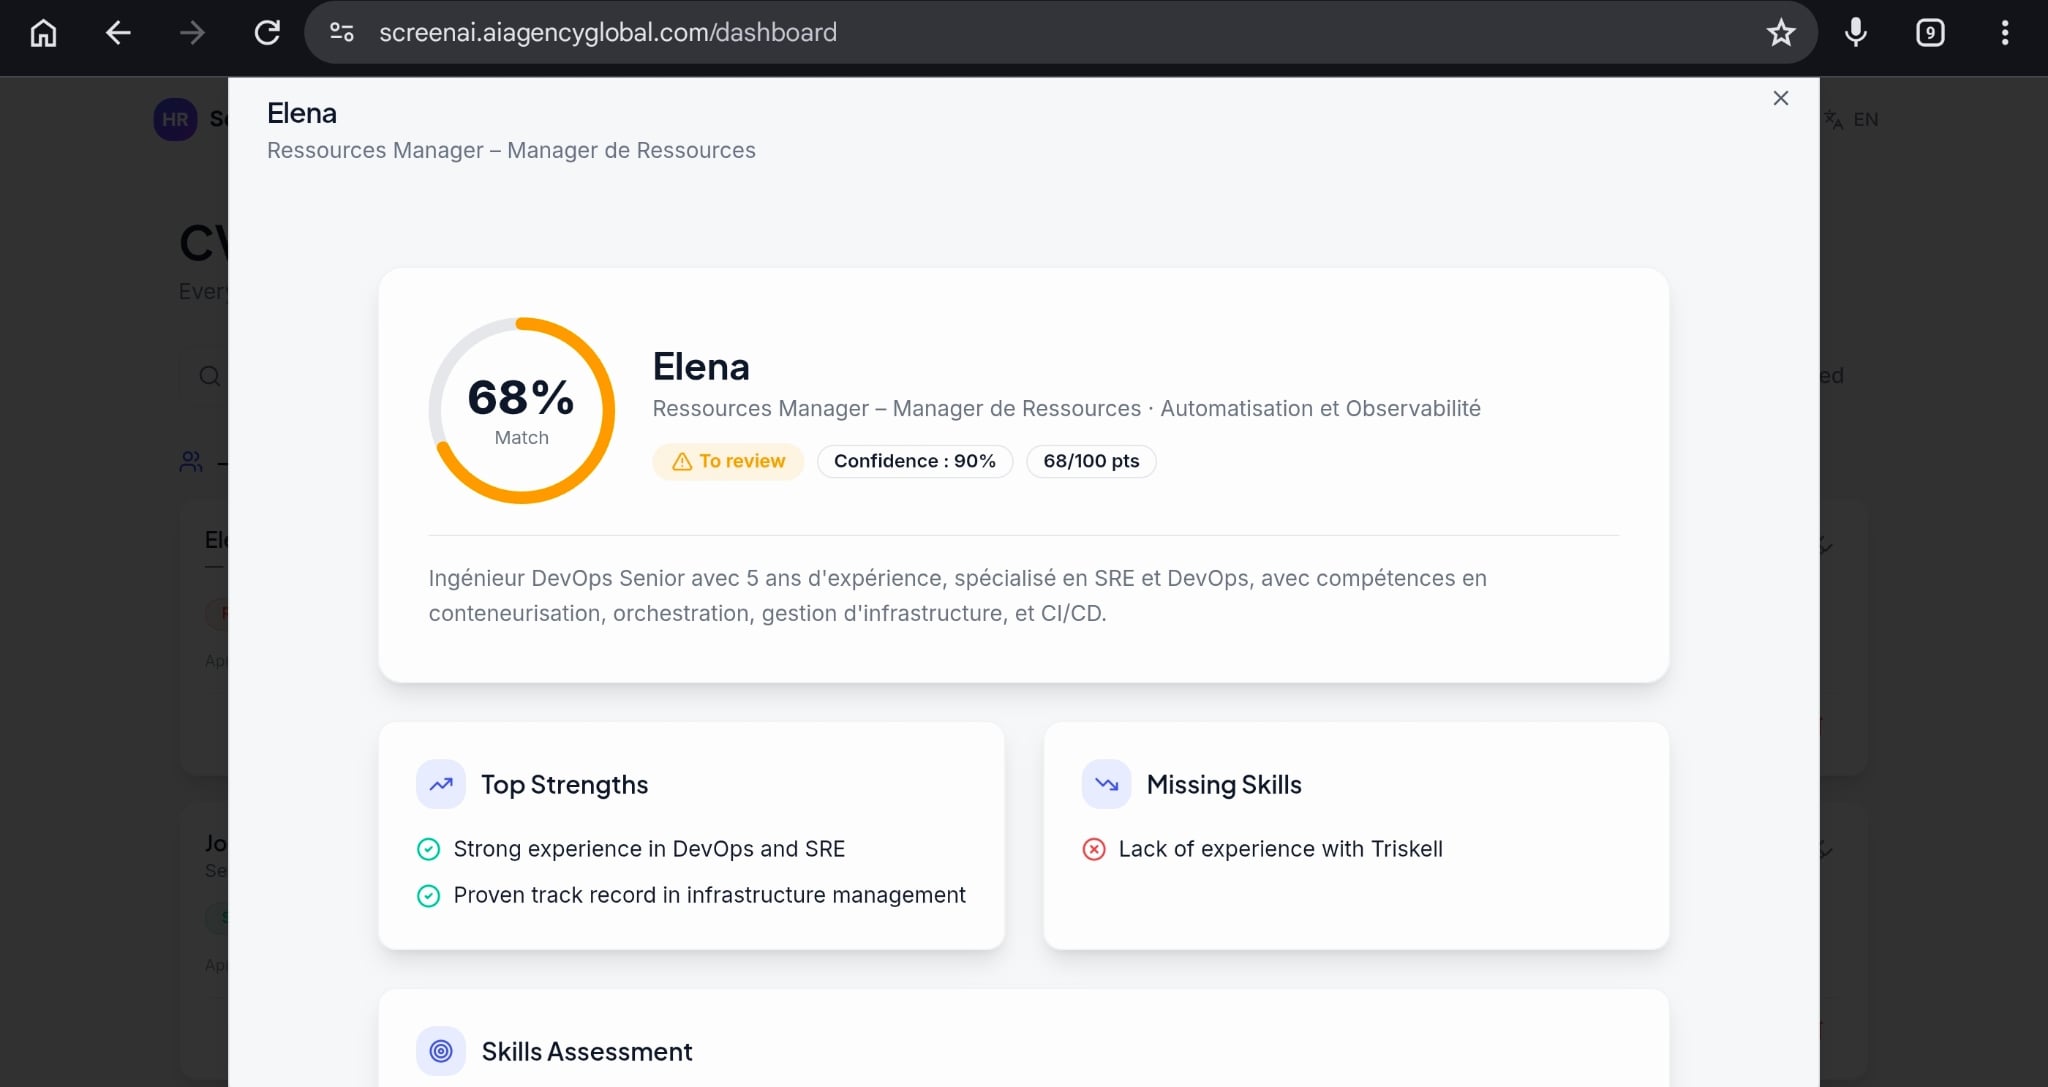Click the site settings icon in address bar
This screenshot has width=2048, height=1087.
(x=342, y=33)
